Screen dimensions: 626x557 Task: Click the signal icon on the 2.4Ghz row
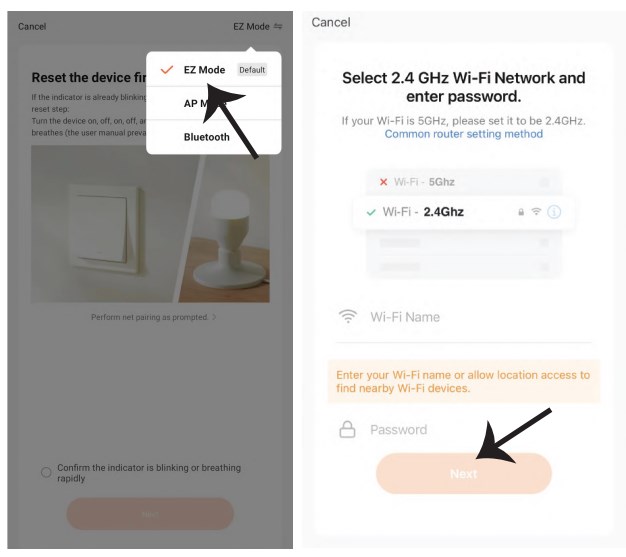coord(536,212)
